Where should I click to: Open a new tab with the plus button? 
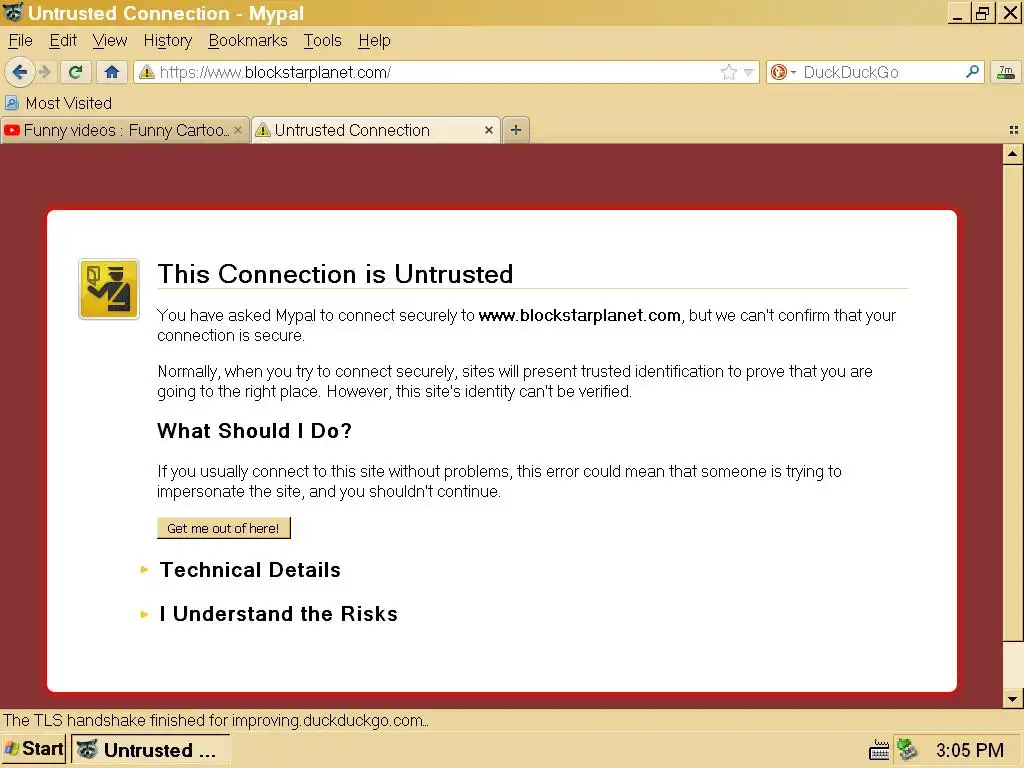[x=516, y=130]
